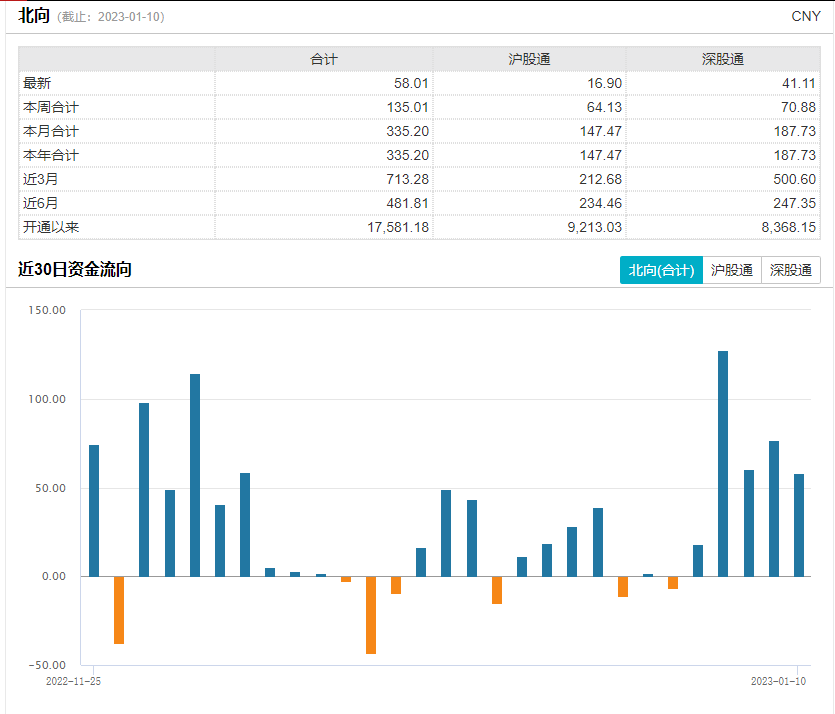Viewport: 835px width, 714px height.
Task: Select the 本周合计 row label
Action: pos(50,107)
